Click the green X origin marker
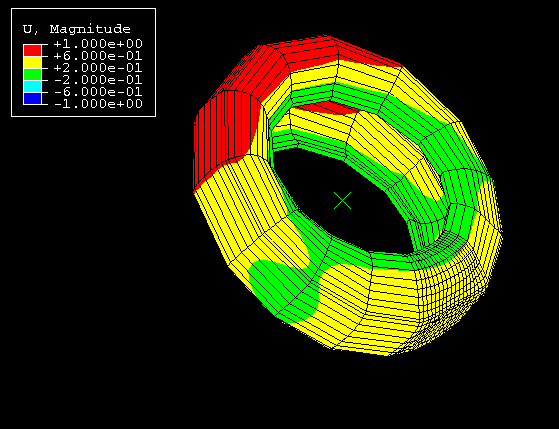Viewport: 559px width, 429px height. 343,200
